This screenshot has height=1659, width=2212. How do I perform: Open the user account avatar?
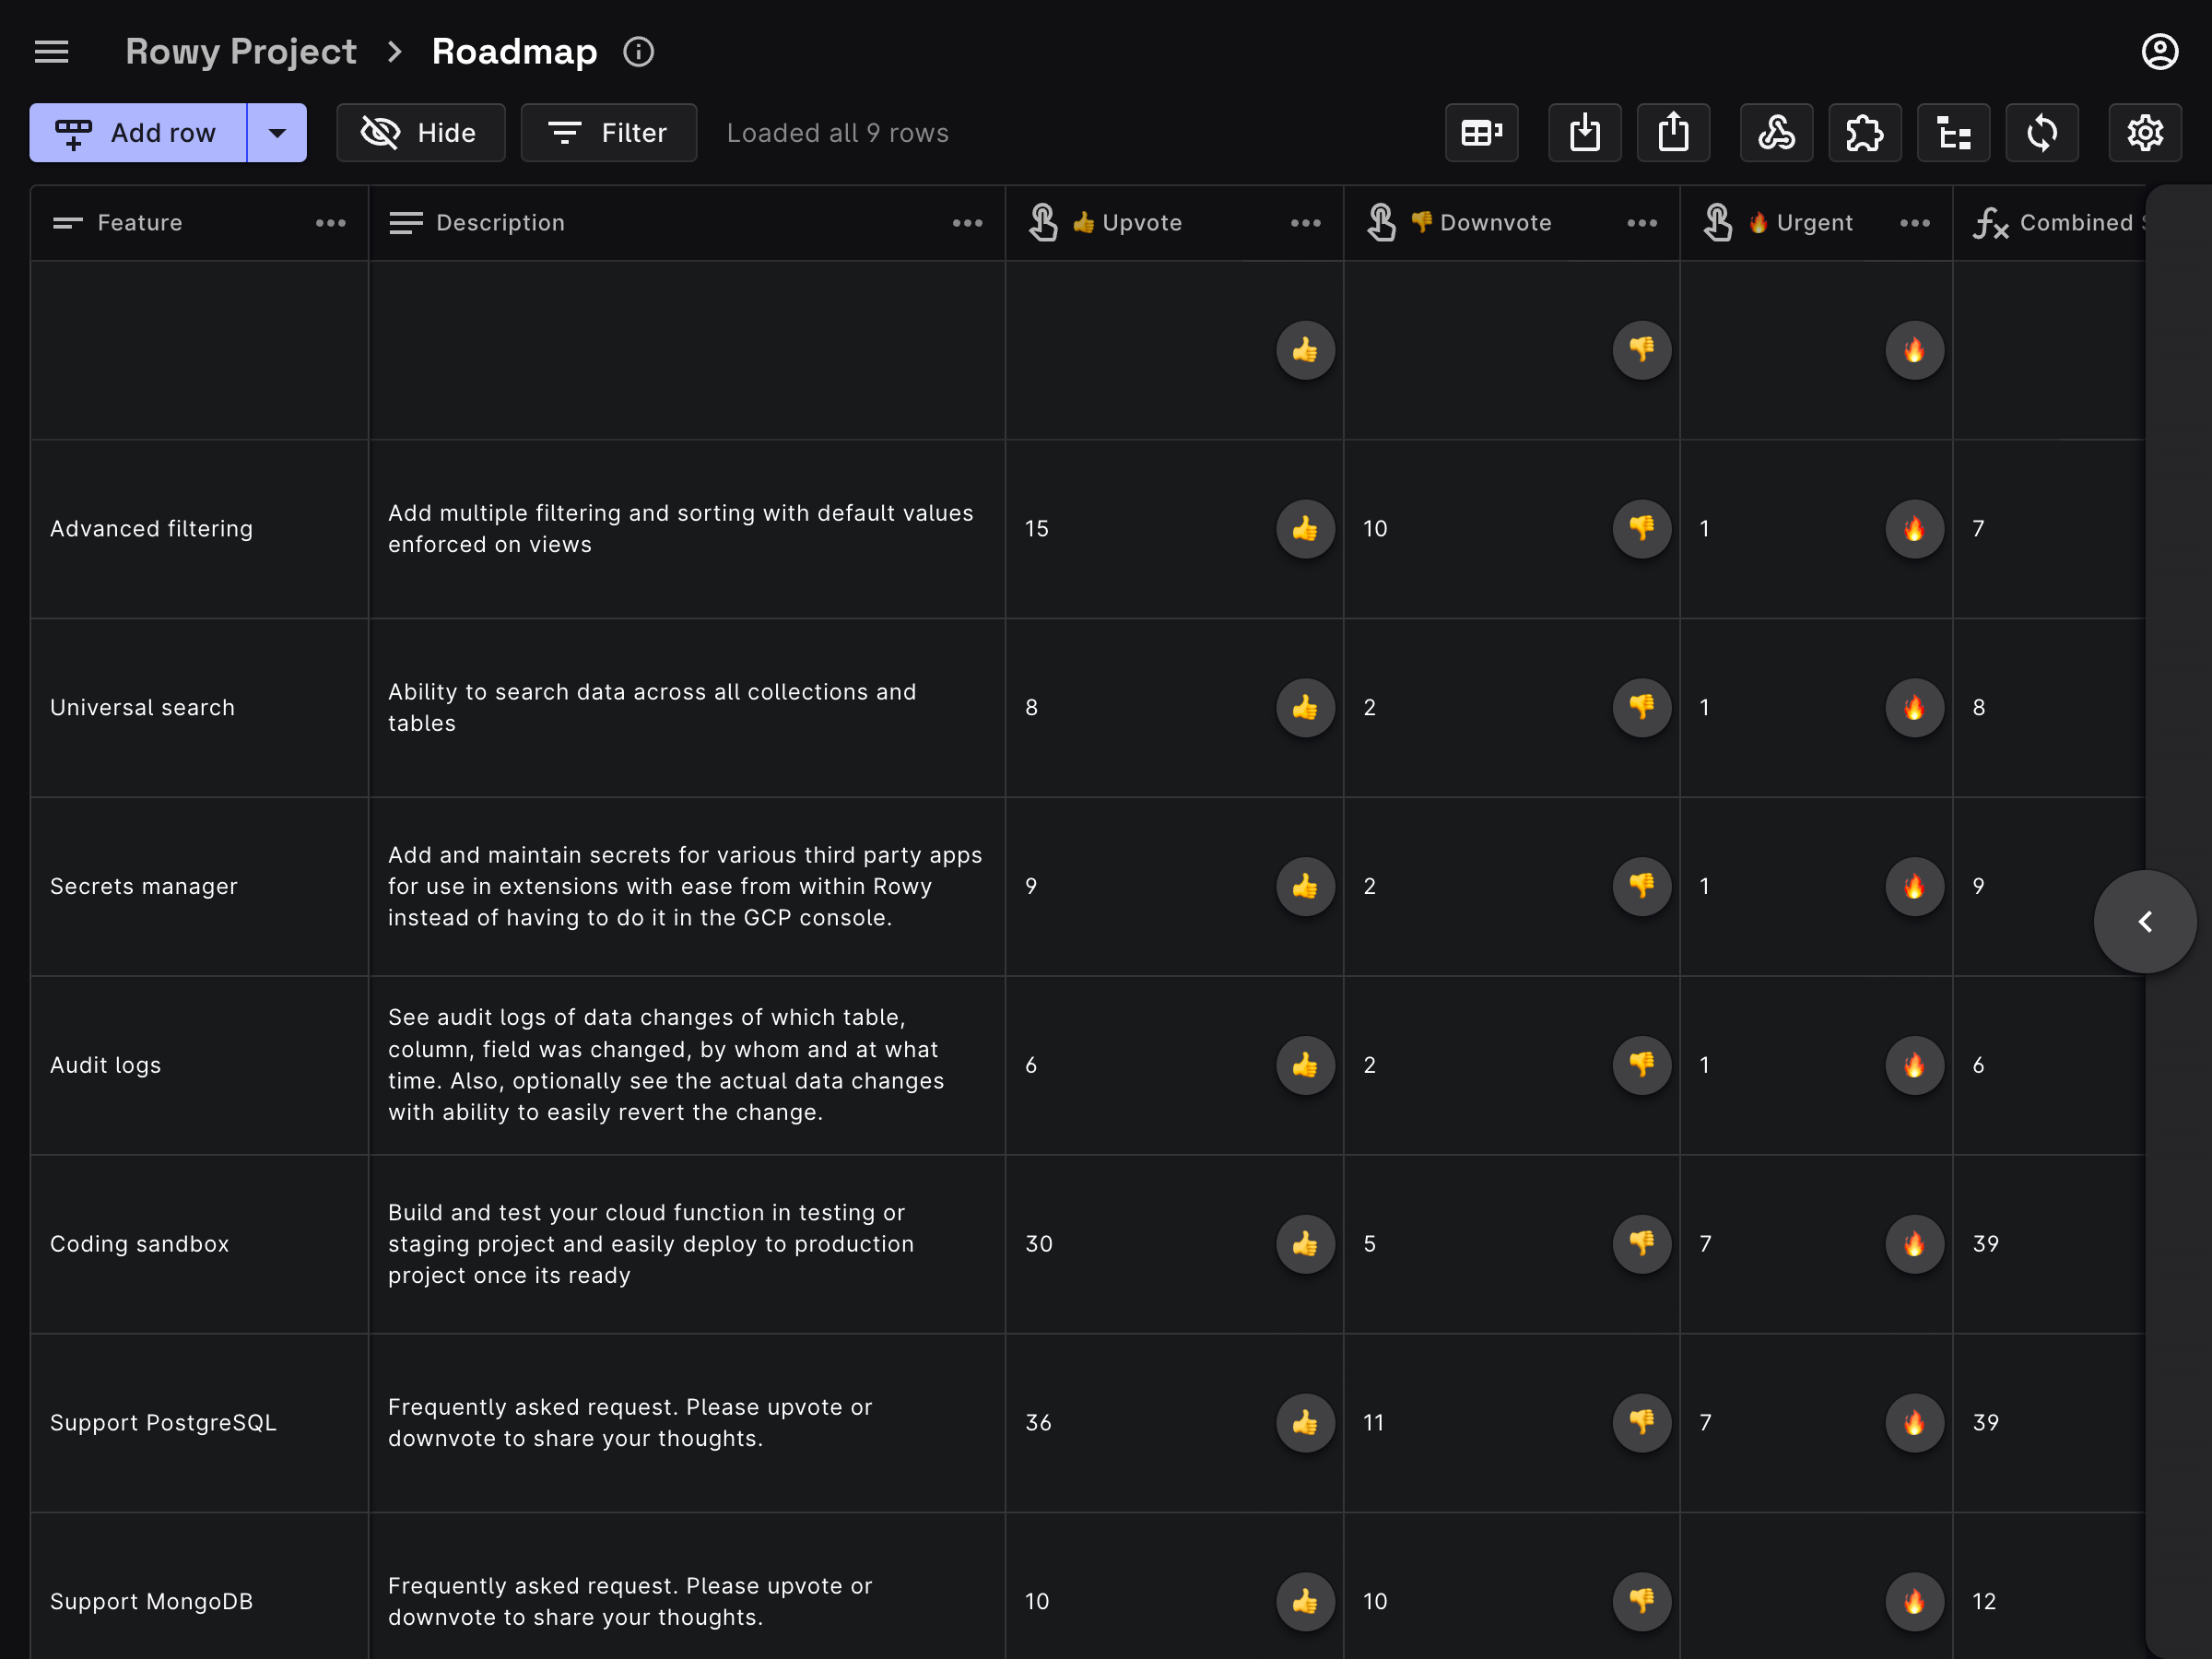[x=2160, y=51]
